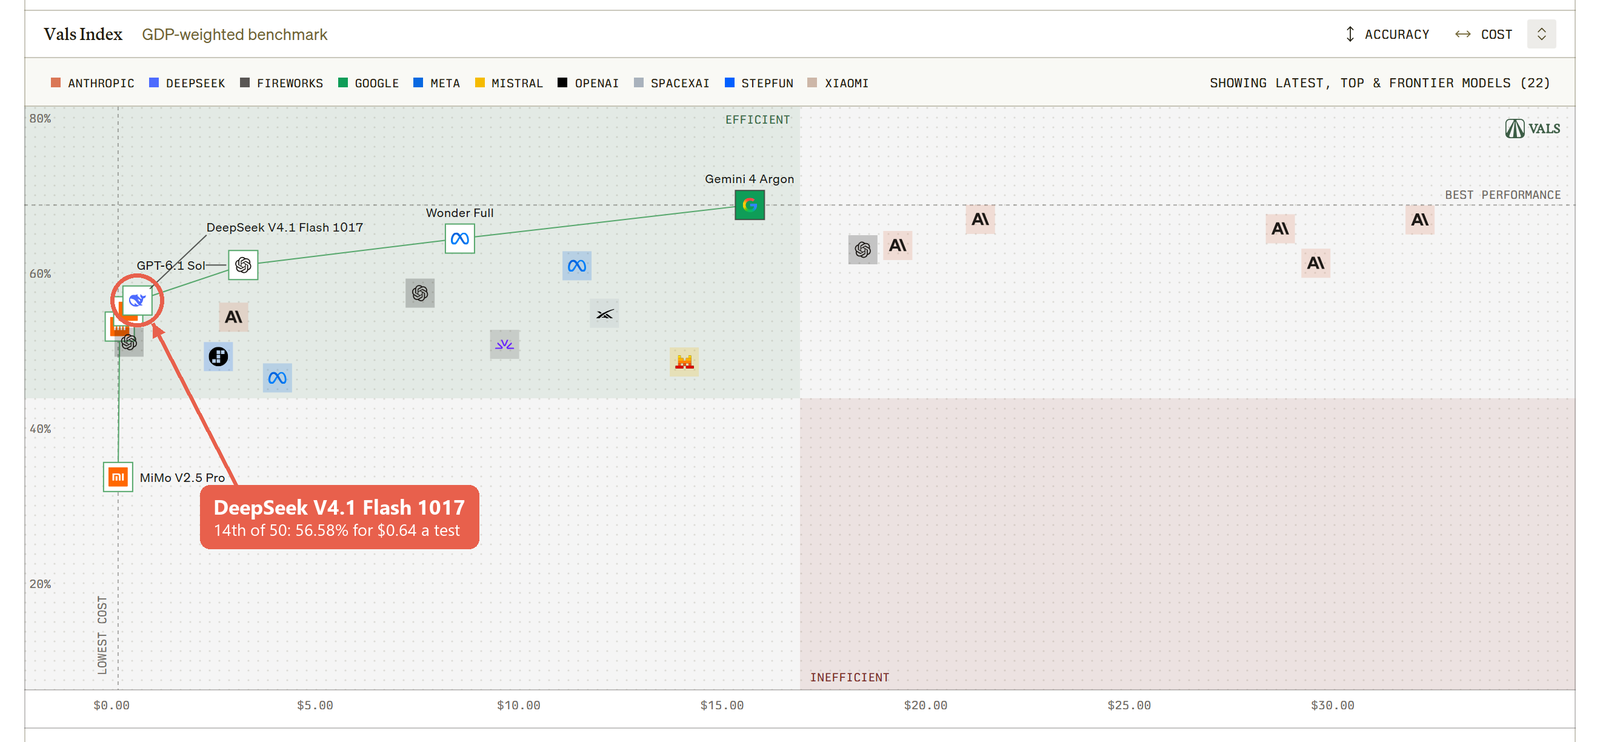Toggle DeepSeek in the legend
The width and height of the screenshot is (1600, 742).
point(187,83)
